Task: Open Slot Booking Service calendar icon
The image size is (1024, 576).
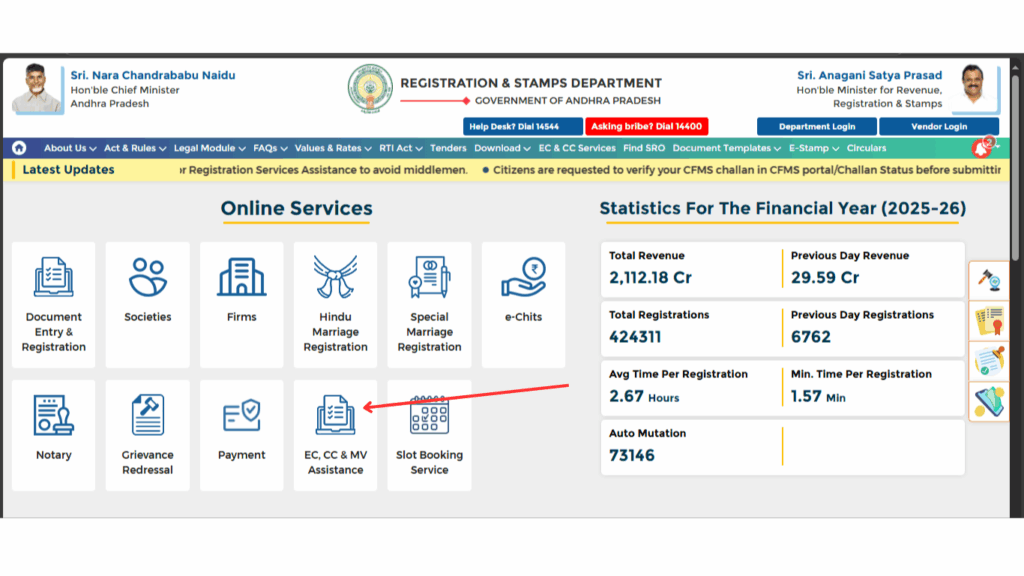Action: click(429, 415)
